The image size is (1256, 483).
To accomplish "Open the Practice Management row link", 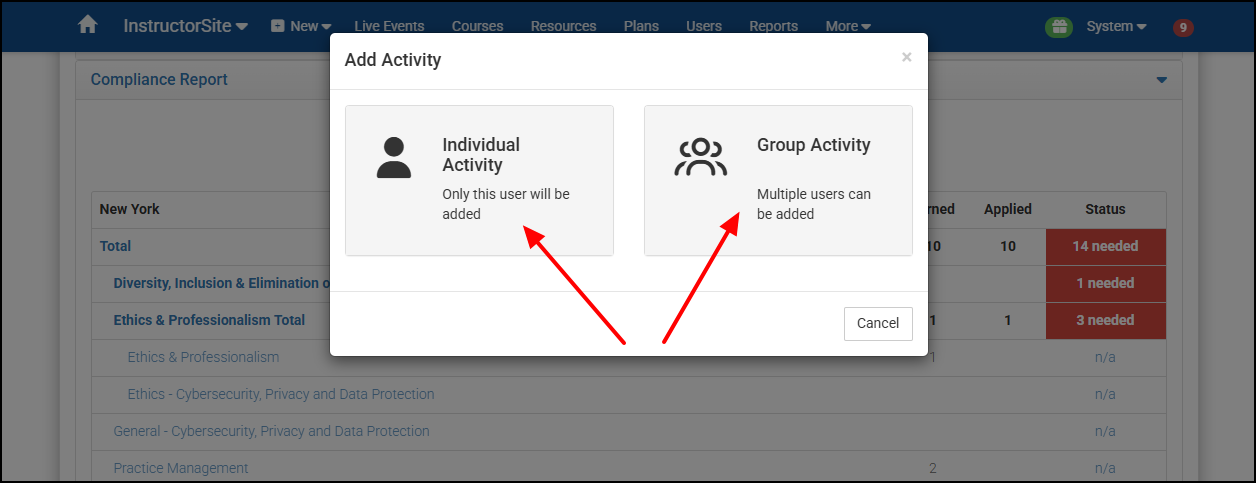I will coord(181,468).
